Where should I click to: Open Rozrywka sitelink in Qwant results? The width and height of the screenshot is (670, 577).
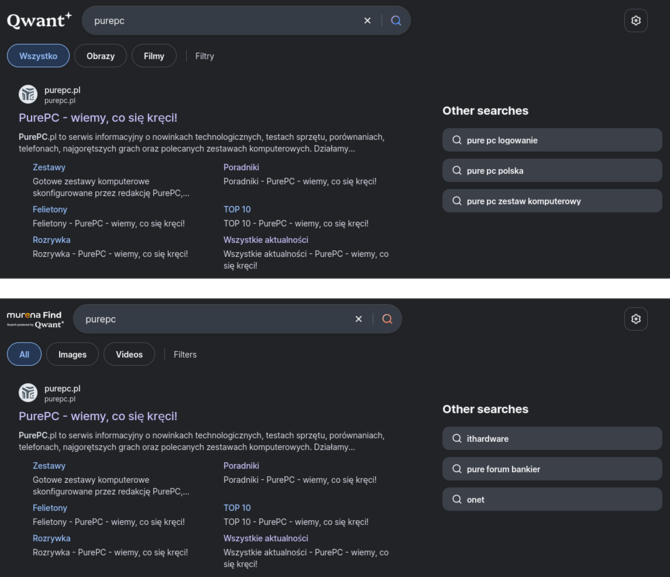coord(52,240)
